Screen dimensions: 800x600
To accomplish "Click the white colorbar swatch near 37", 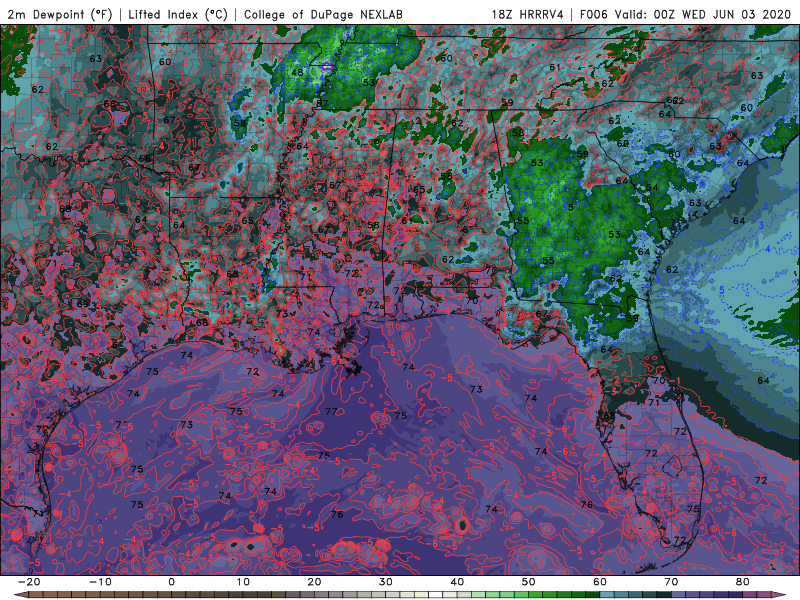I will (435, 595).
